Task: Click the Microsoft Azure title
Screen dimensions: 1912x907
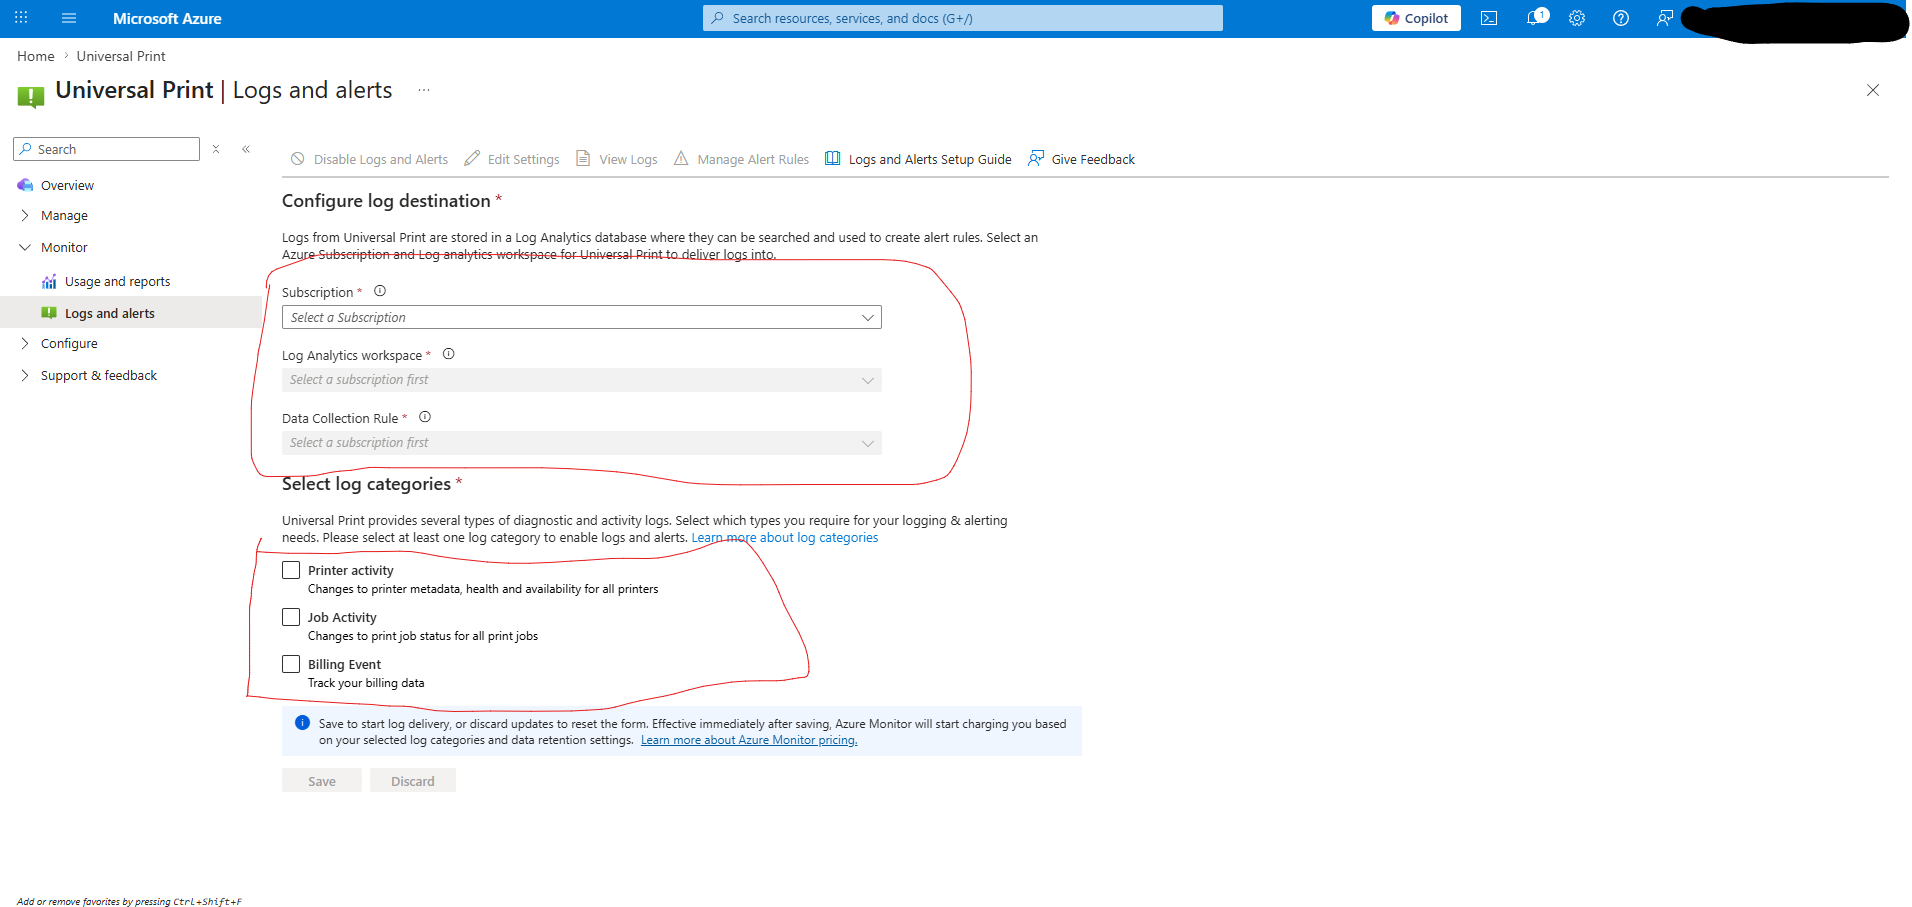Action: (x=167, y=18)
